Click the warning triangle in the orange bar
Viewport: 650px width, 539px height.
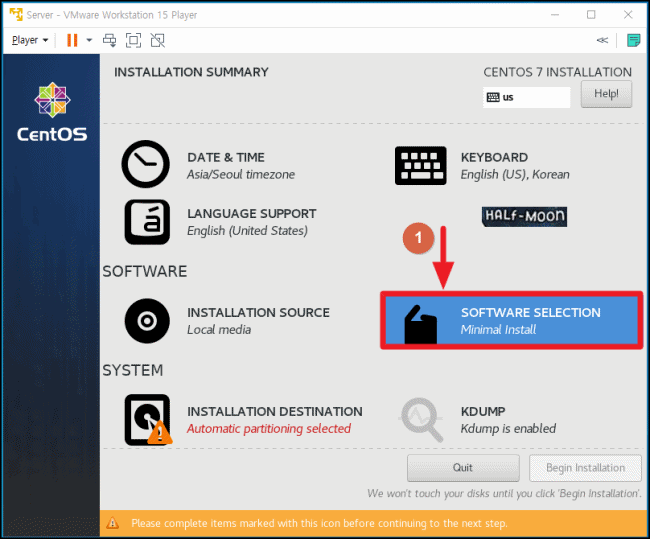tap(112, 523)
